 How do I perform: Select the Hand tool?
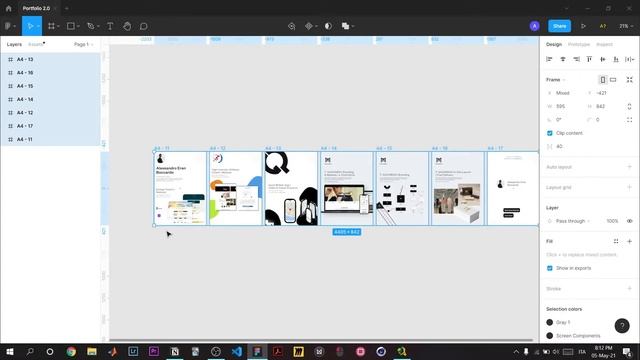pyautogui.click(x=127, y=26)
